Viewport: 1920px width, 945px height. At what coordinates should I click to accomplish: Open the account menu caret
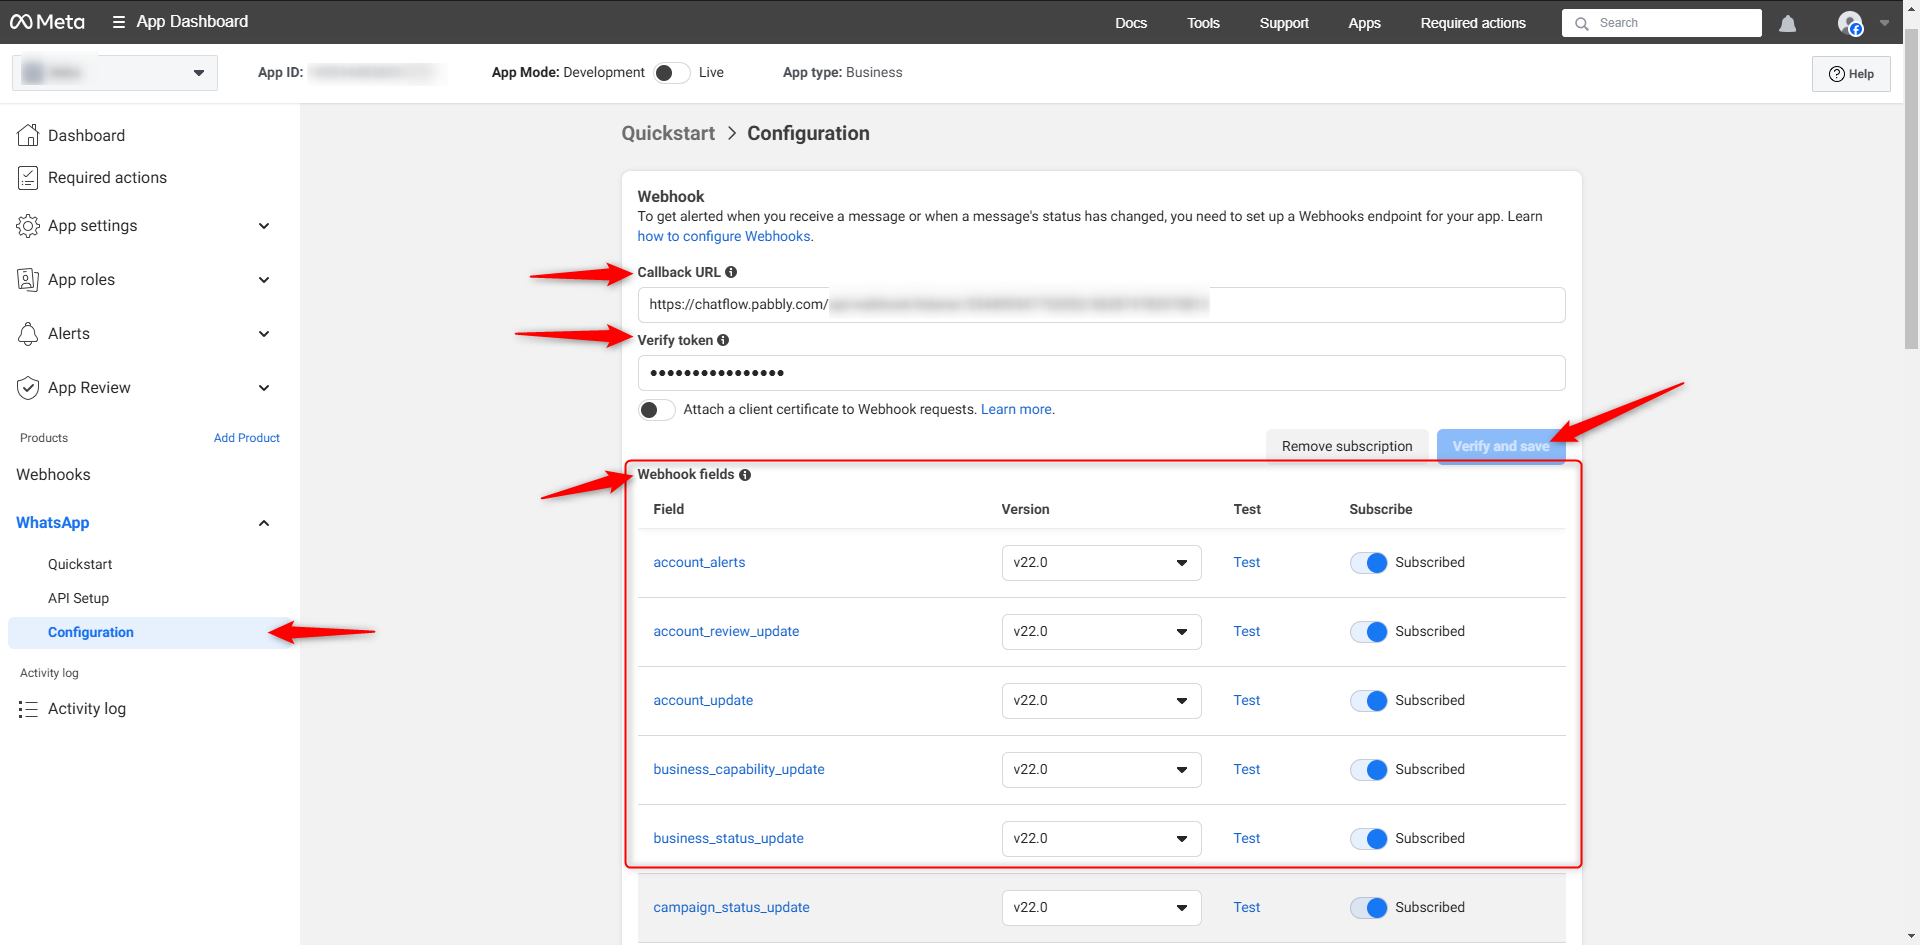[1884, 23]
